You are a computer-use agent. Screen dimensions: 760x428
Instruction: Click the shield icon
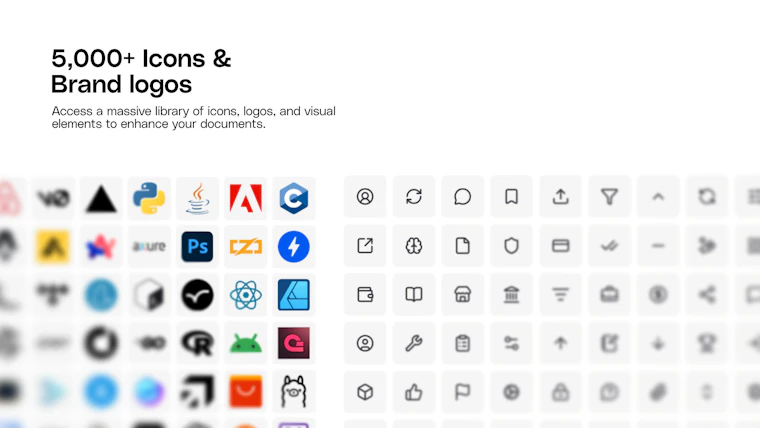coord(511,246)
